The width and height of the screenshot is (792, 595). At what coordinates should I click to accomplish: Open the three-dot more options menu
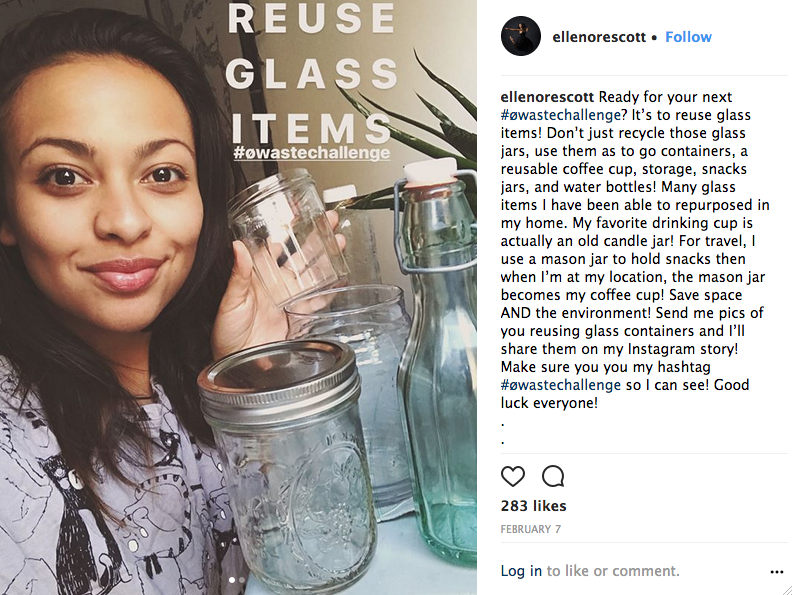[x=777, y=572]
